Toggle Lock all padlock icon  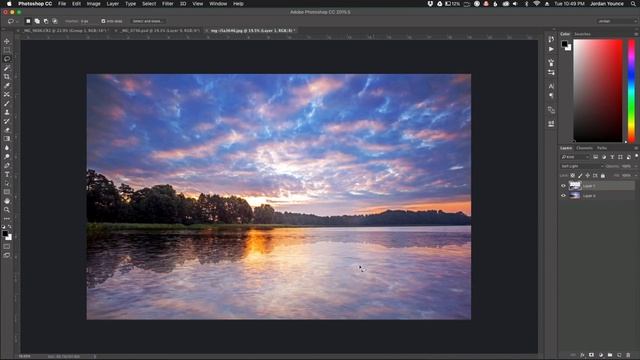[x=603, y=176]
